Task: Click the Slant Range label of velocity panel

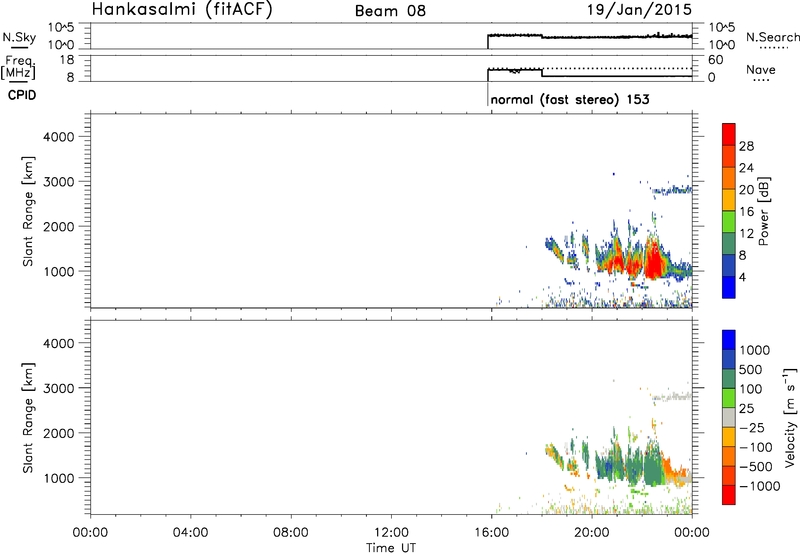Action: click(28, 418)
